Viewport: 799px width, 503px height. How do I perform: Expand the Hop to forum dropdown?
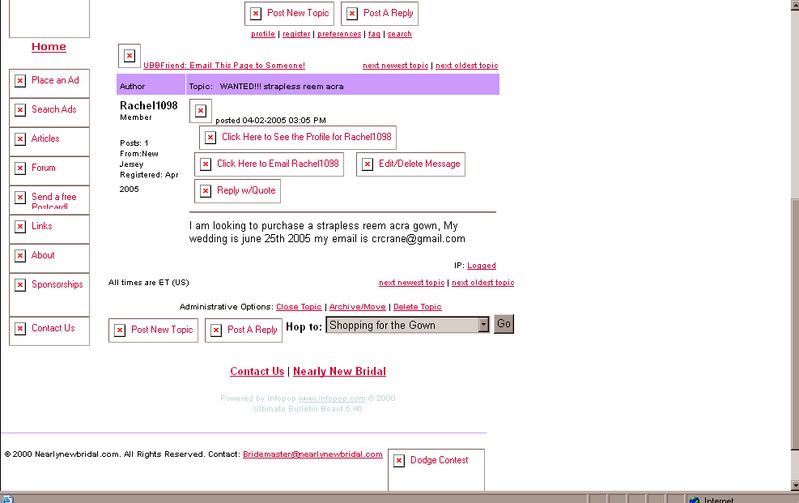click(x=483, y=325)
